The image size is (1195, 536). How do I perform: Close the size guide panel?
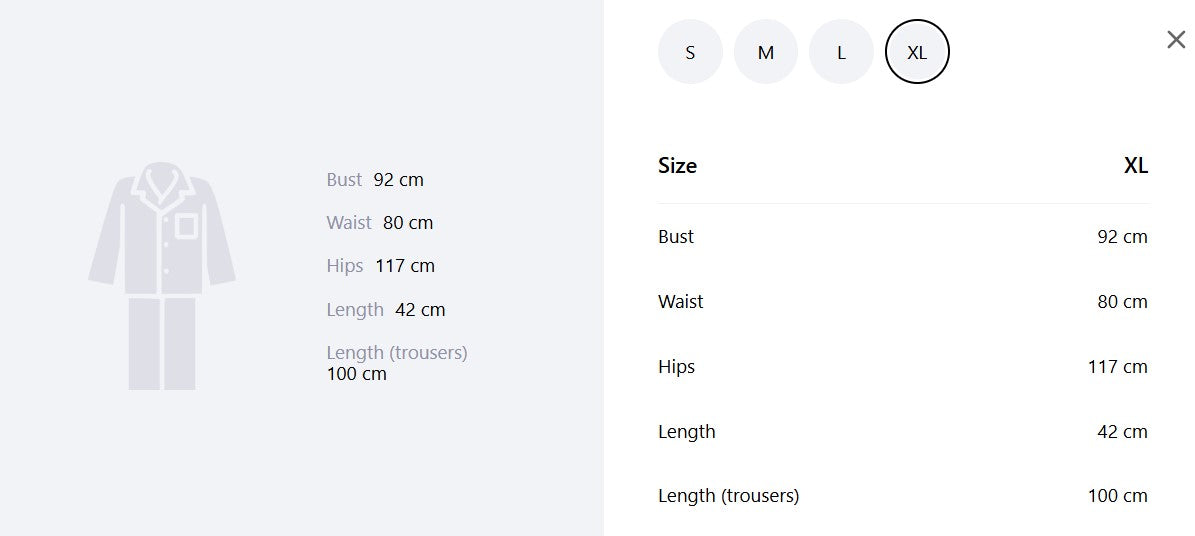1176,40
